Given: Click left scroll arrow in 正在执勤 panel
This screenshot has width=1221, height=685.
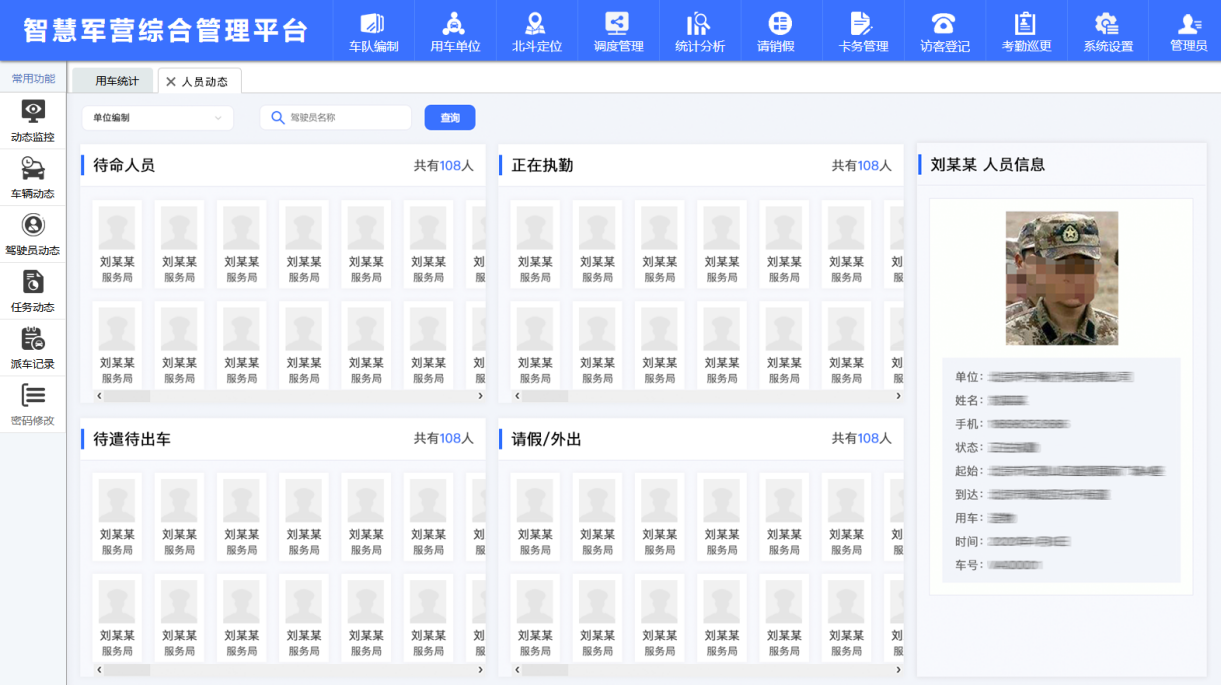Looking at the screenshot, I should click(517, 396).
